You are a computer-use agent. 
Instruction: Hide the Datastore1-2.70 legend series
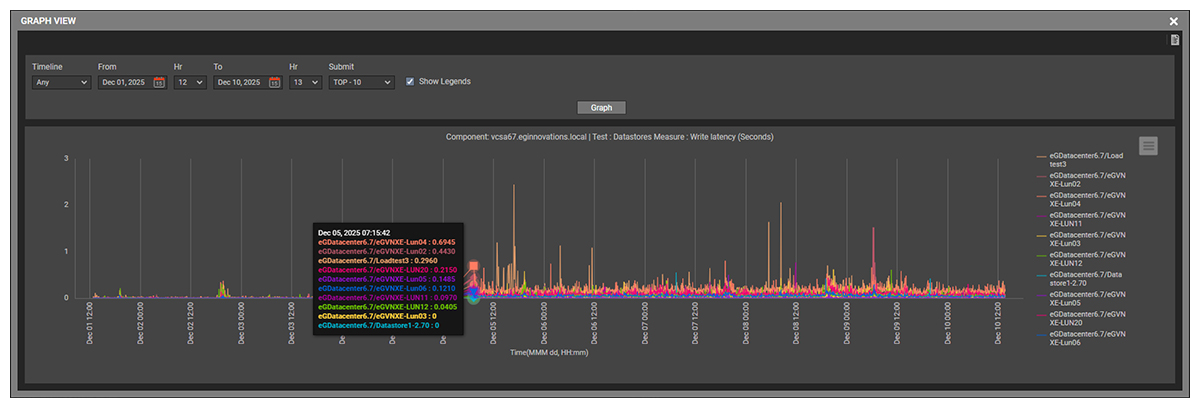1087,277
